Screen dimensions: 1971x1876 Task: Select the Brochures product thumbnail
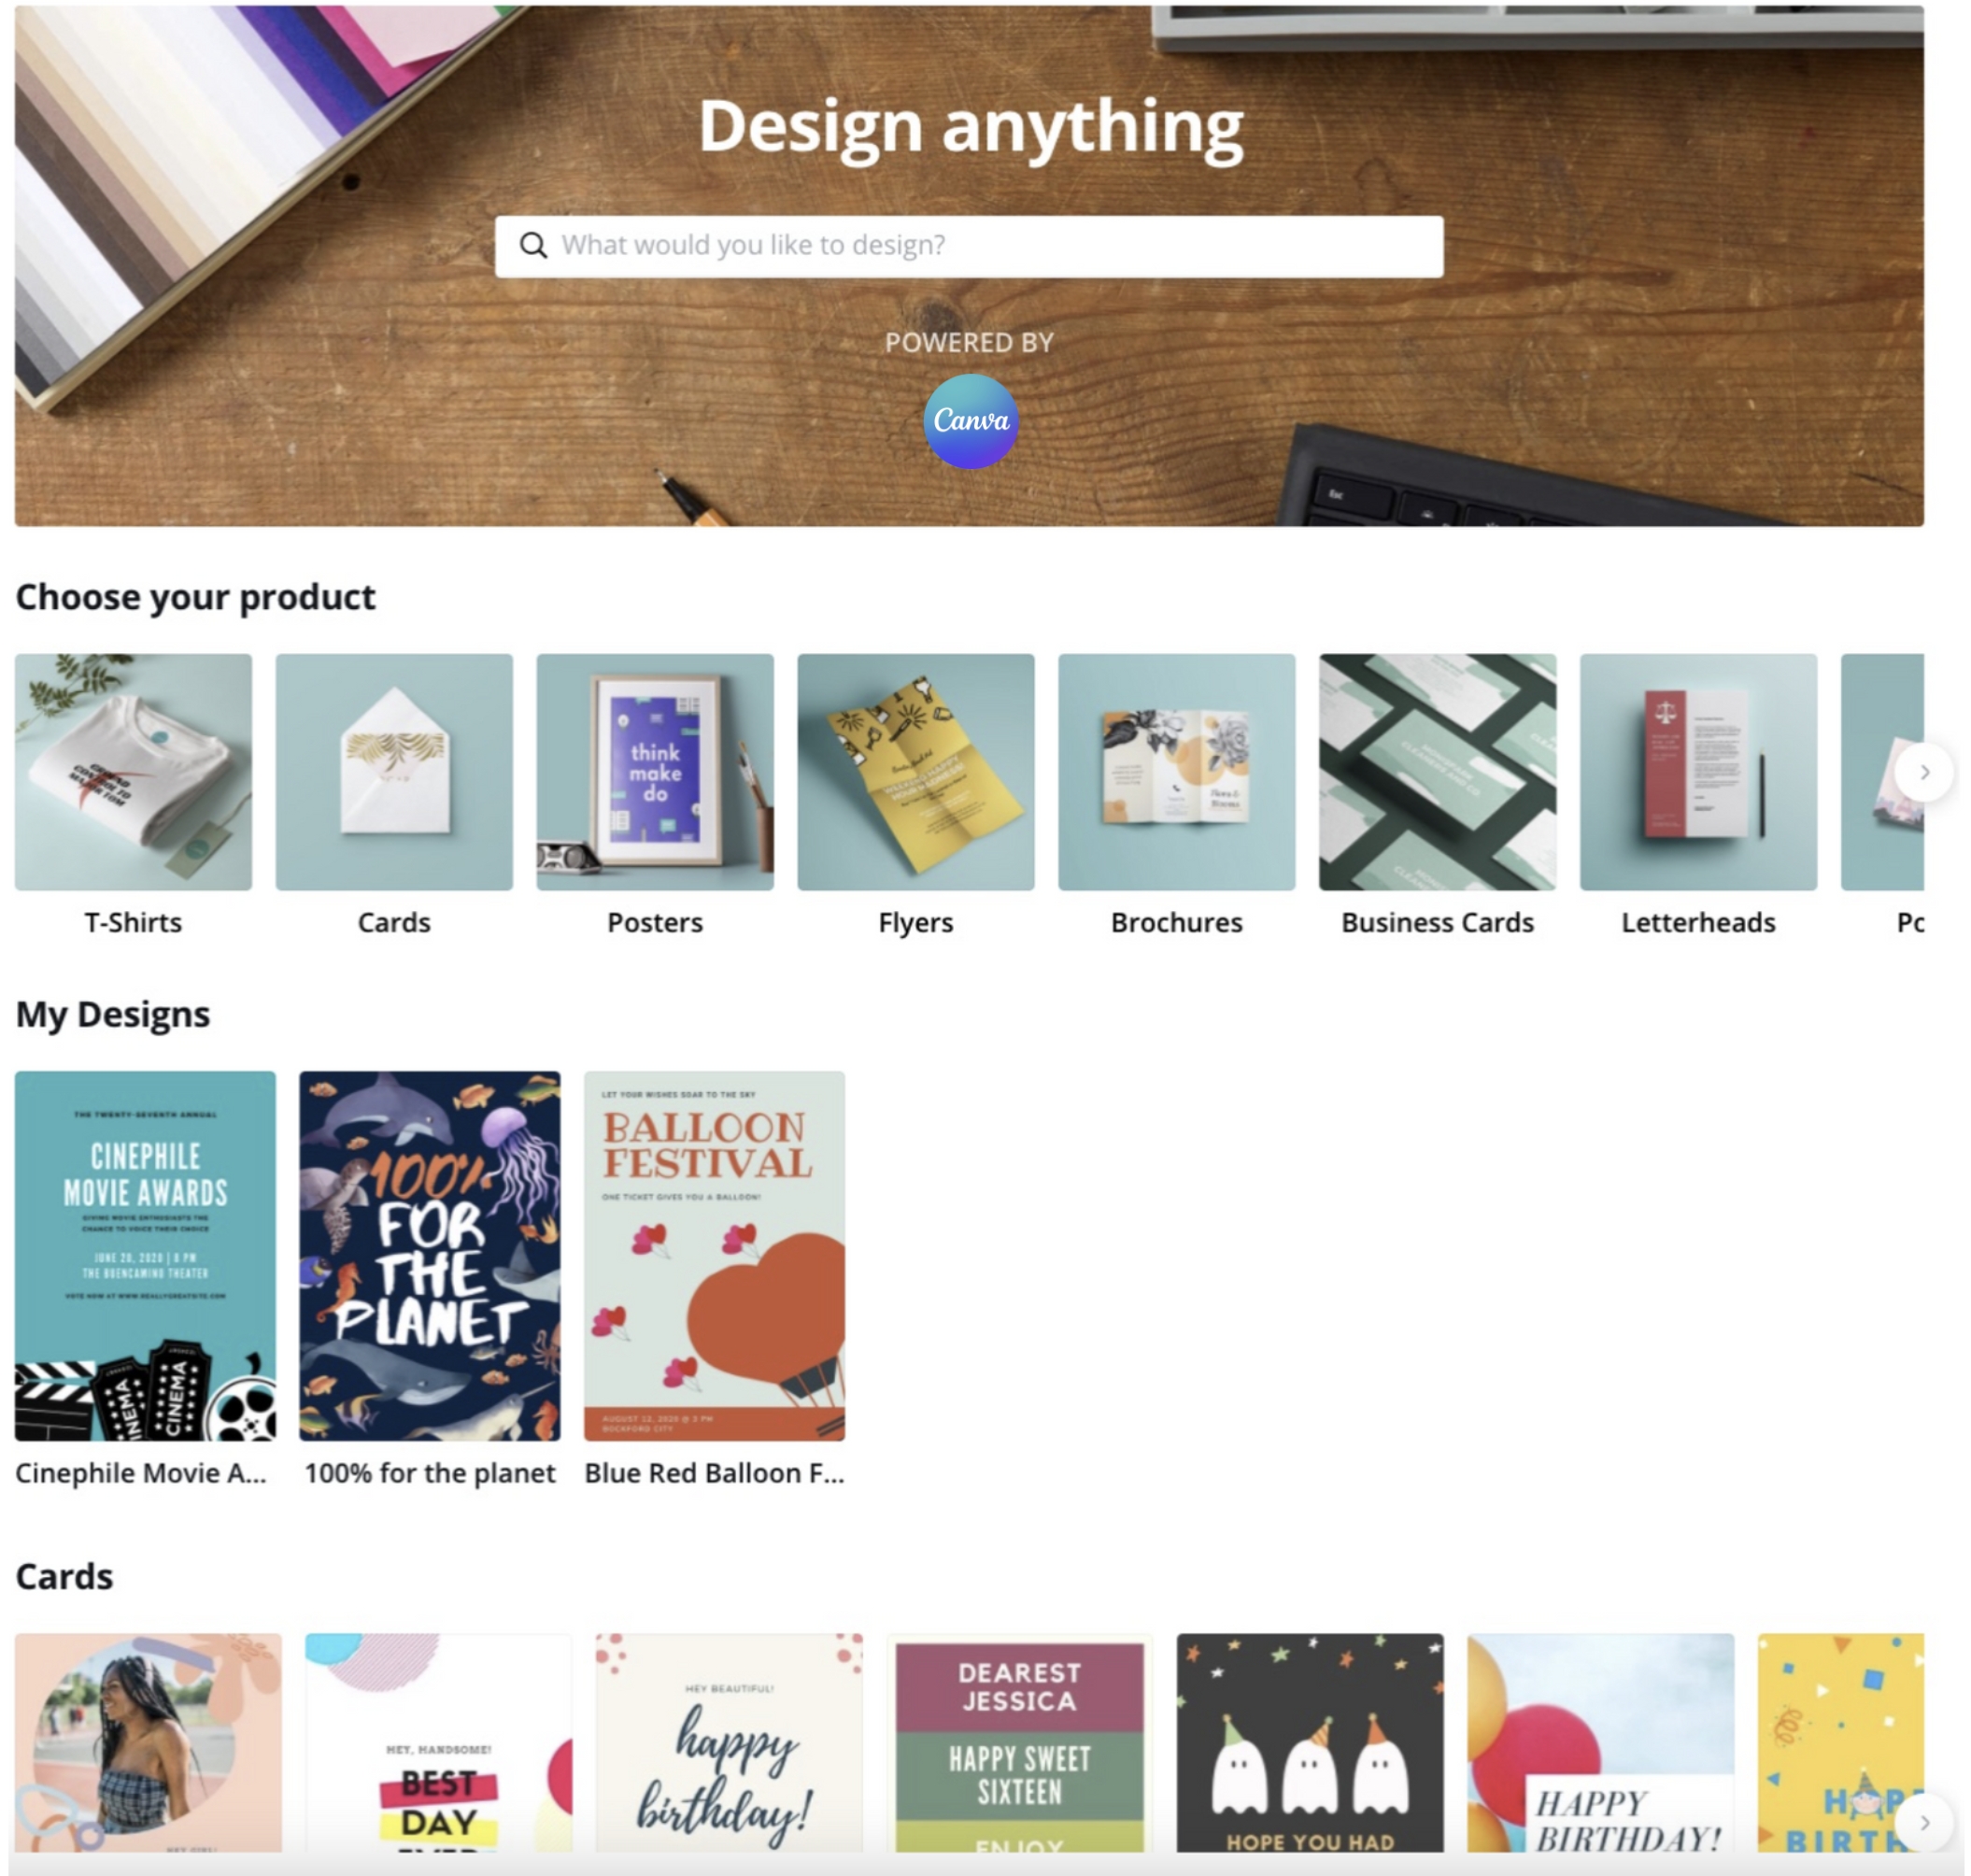click(1176, 771)
